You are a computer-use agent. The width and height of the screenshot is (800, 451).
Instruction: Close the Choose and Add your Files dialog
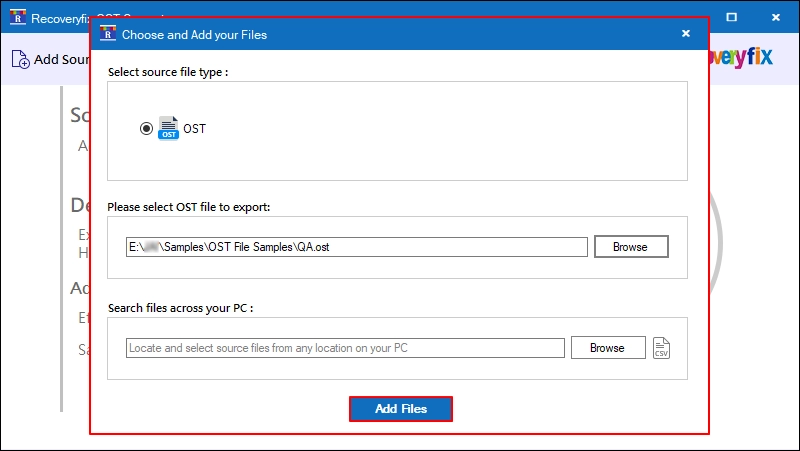tap(686, 33)
